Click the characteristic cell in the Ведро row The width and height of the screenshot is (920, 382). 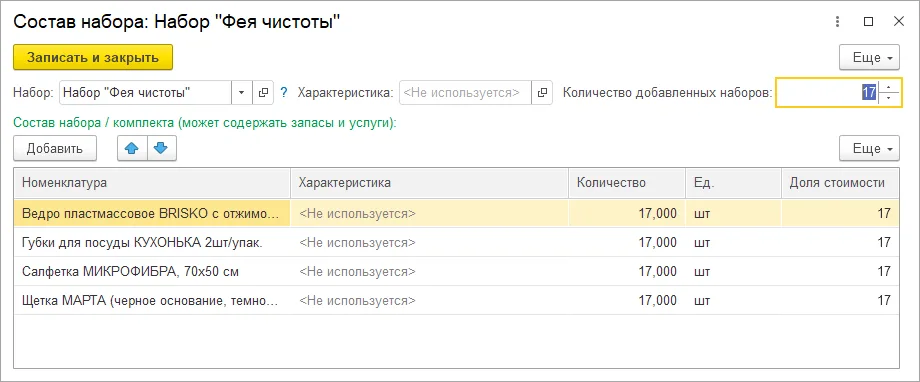[x=429, y=214]
